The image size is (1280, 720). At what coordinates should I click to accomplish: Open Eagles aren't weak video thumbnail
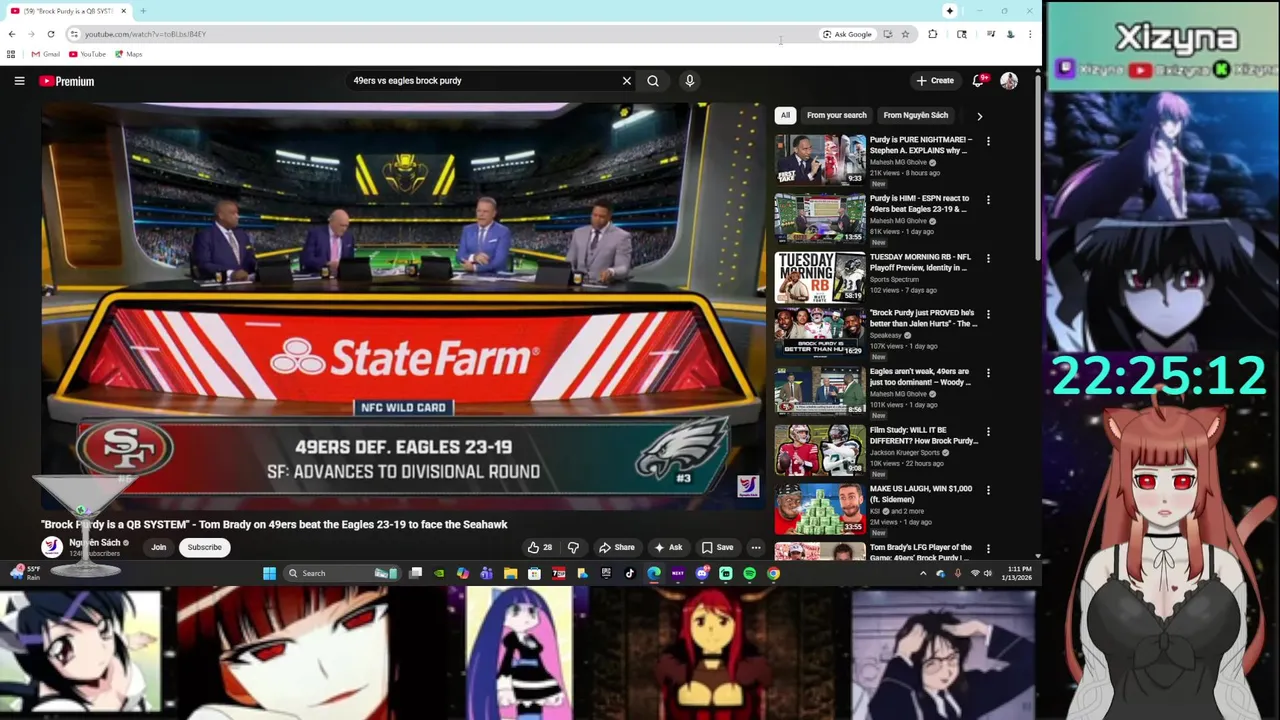tap(820, 391)
